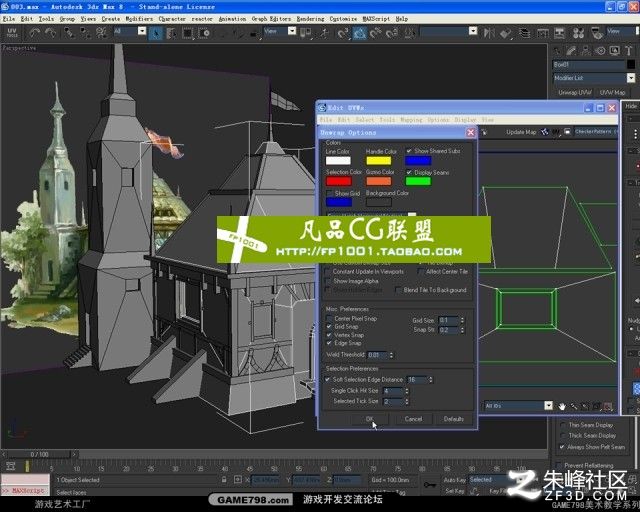Enable the Center Pixel Snap checkbox
Screen dimensions: 640x512
click(x=329, y=318)
